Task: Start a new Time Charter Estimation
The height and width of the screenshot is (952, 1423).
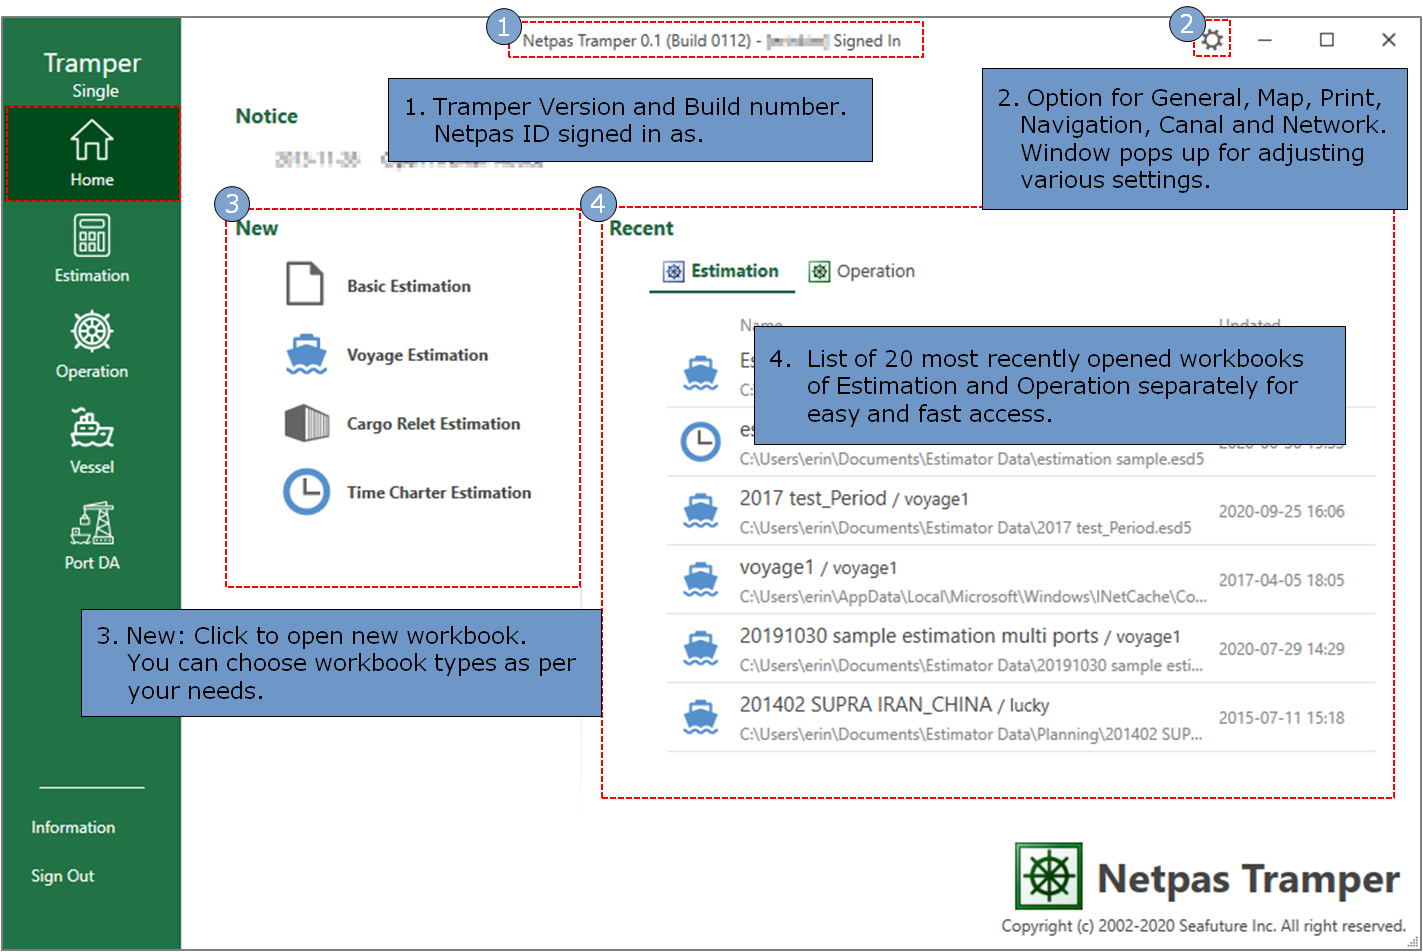Action: (439, 493)
